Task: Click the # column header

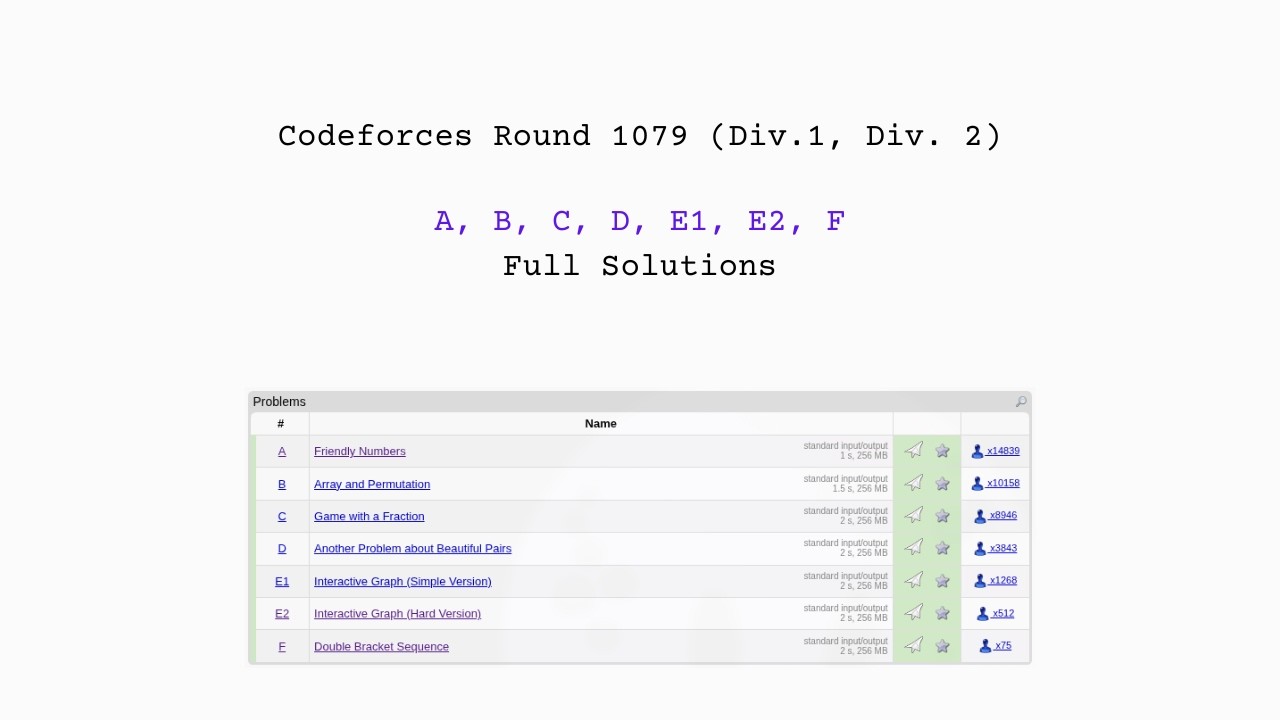Action: pyautogui.click(x=281, y=423)
